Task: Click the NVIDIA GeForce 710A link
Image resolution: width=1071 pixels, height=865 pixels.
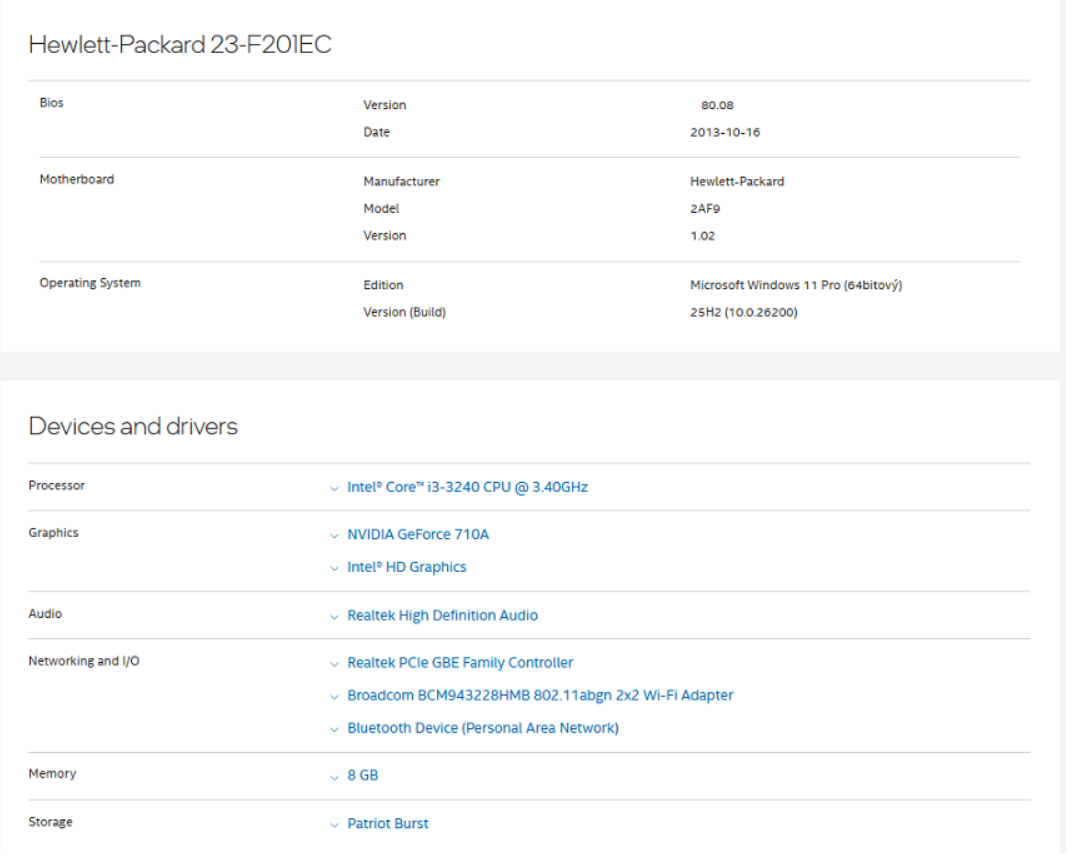Action: point(418,535)
